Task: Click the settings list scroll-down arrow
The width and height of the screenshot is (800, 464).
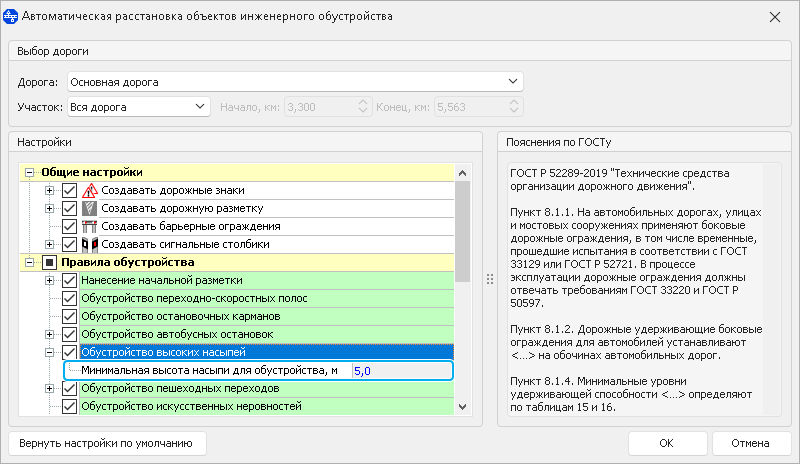Action: (462, 407)
